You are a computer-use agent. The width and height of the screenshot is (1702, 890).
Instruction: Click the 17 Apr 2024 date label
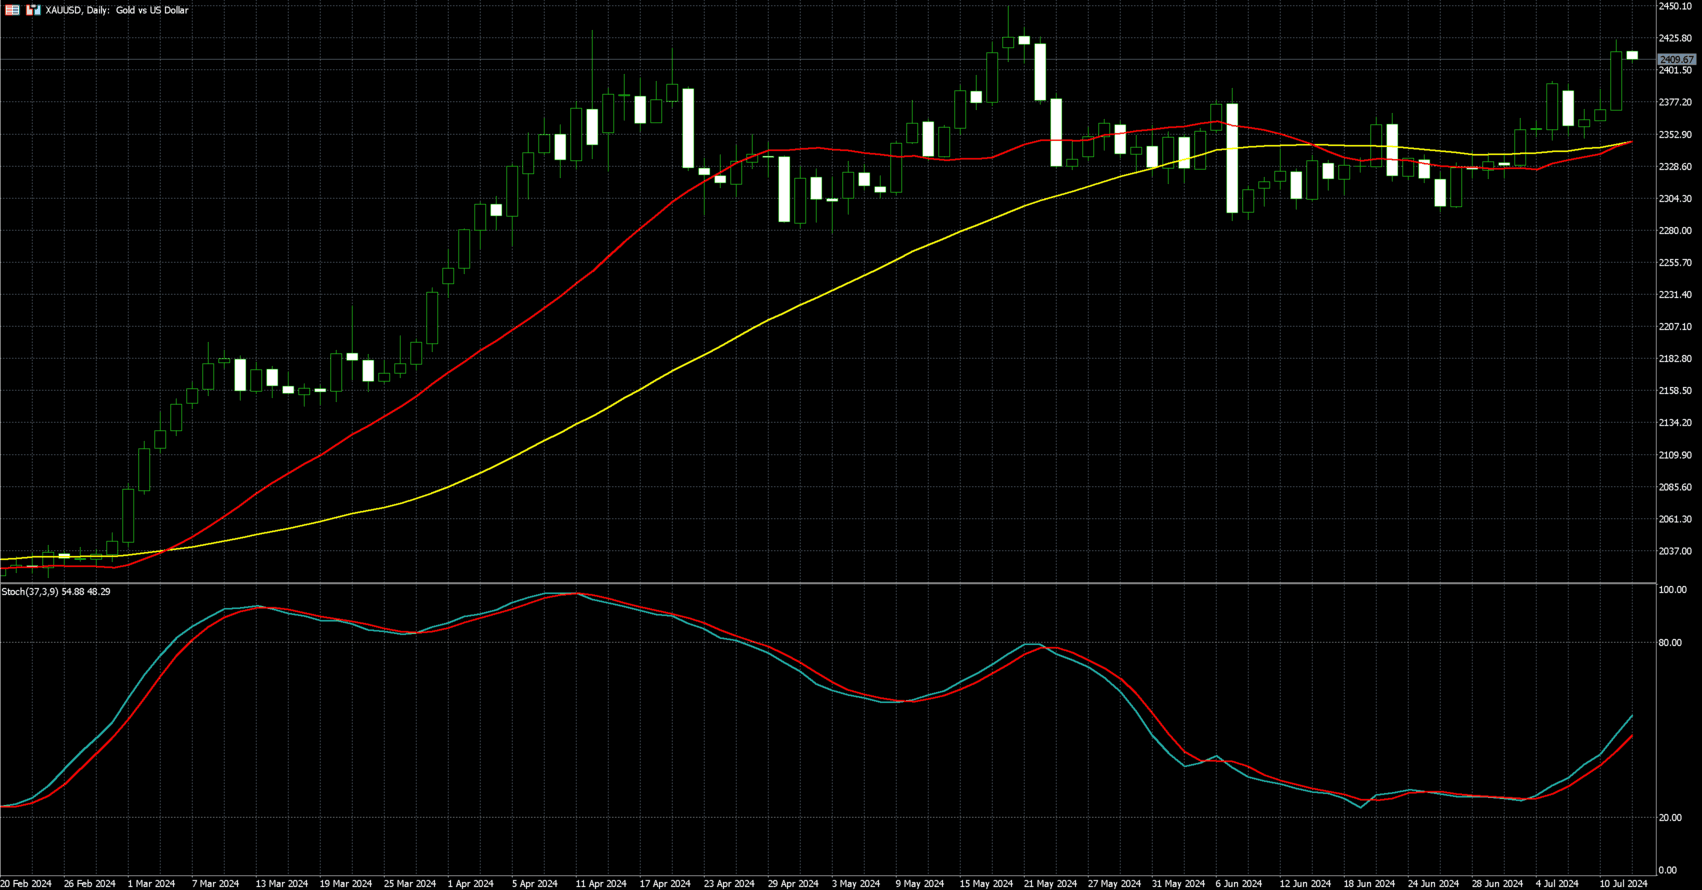click(665, 884)
